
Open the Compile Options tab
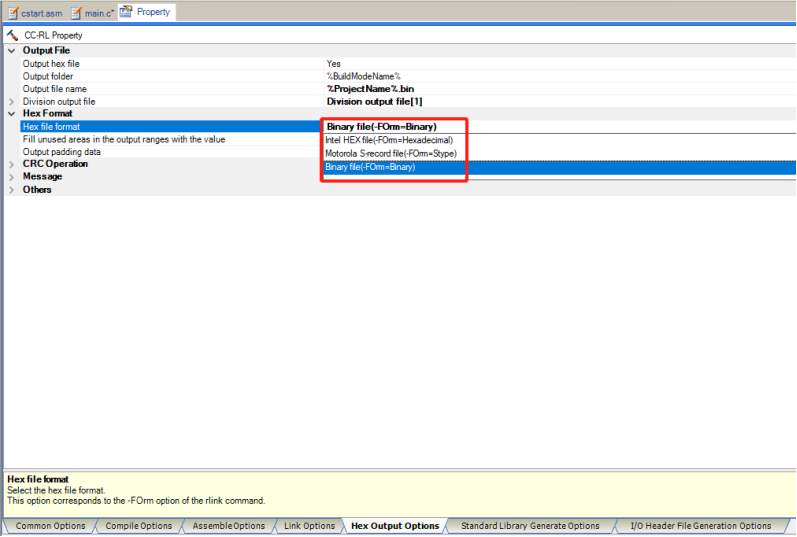[138, 526]
